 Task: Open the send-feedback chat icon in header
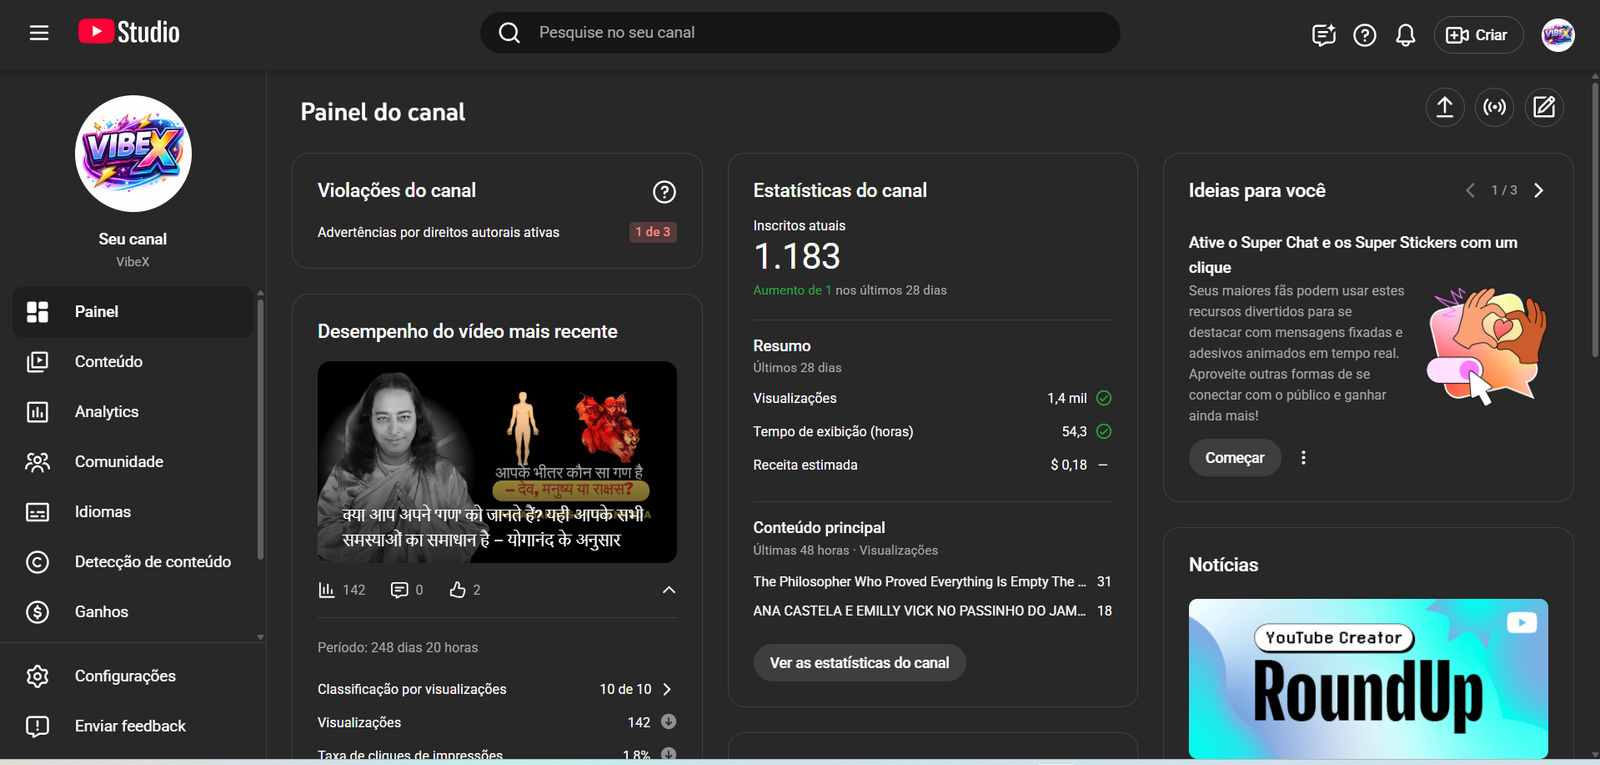[1323, 35]
